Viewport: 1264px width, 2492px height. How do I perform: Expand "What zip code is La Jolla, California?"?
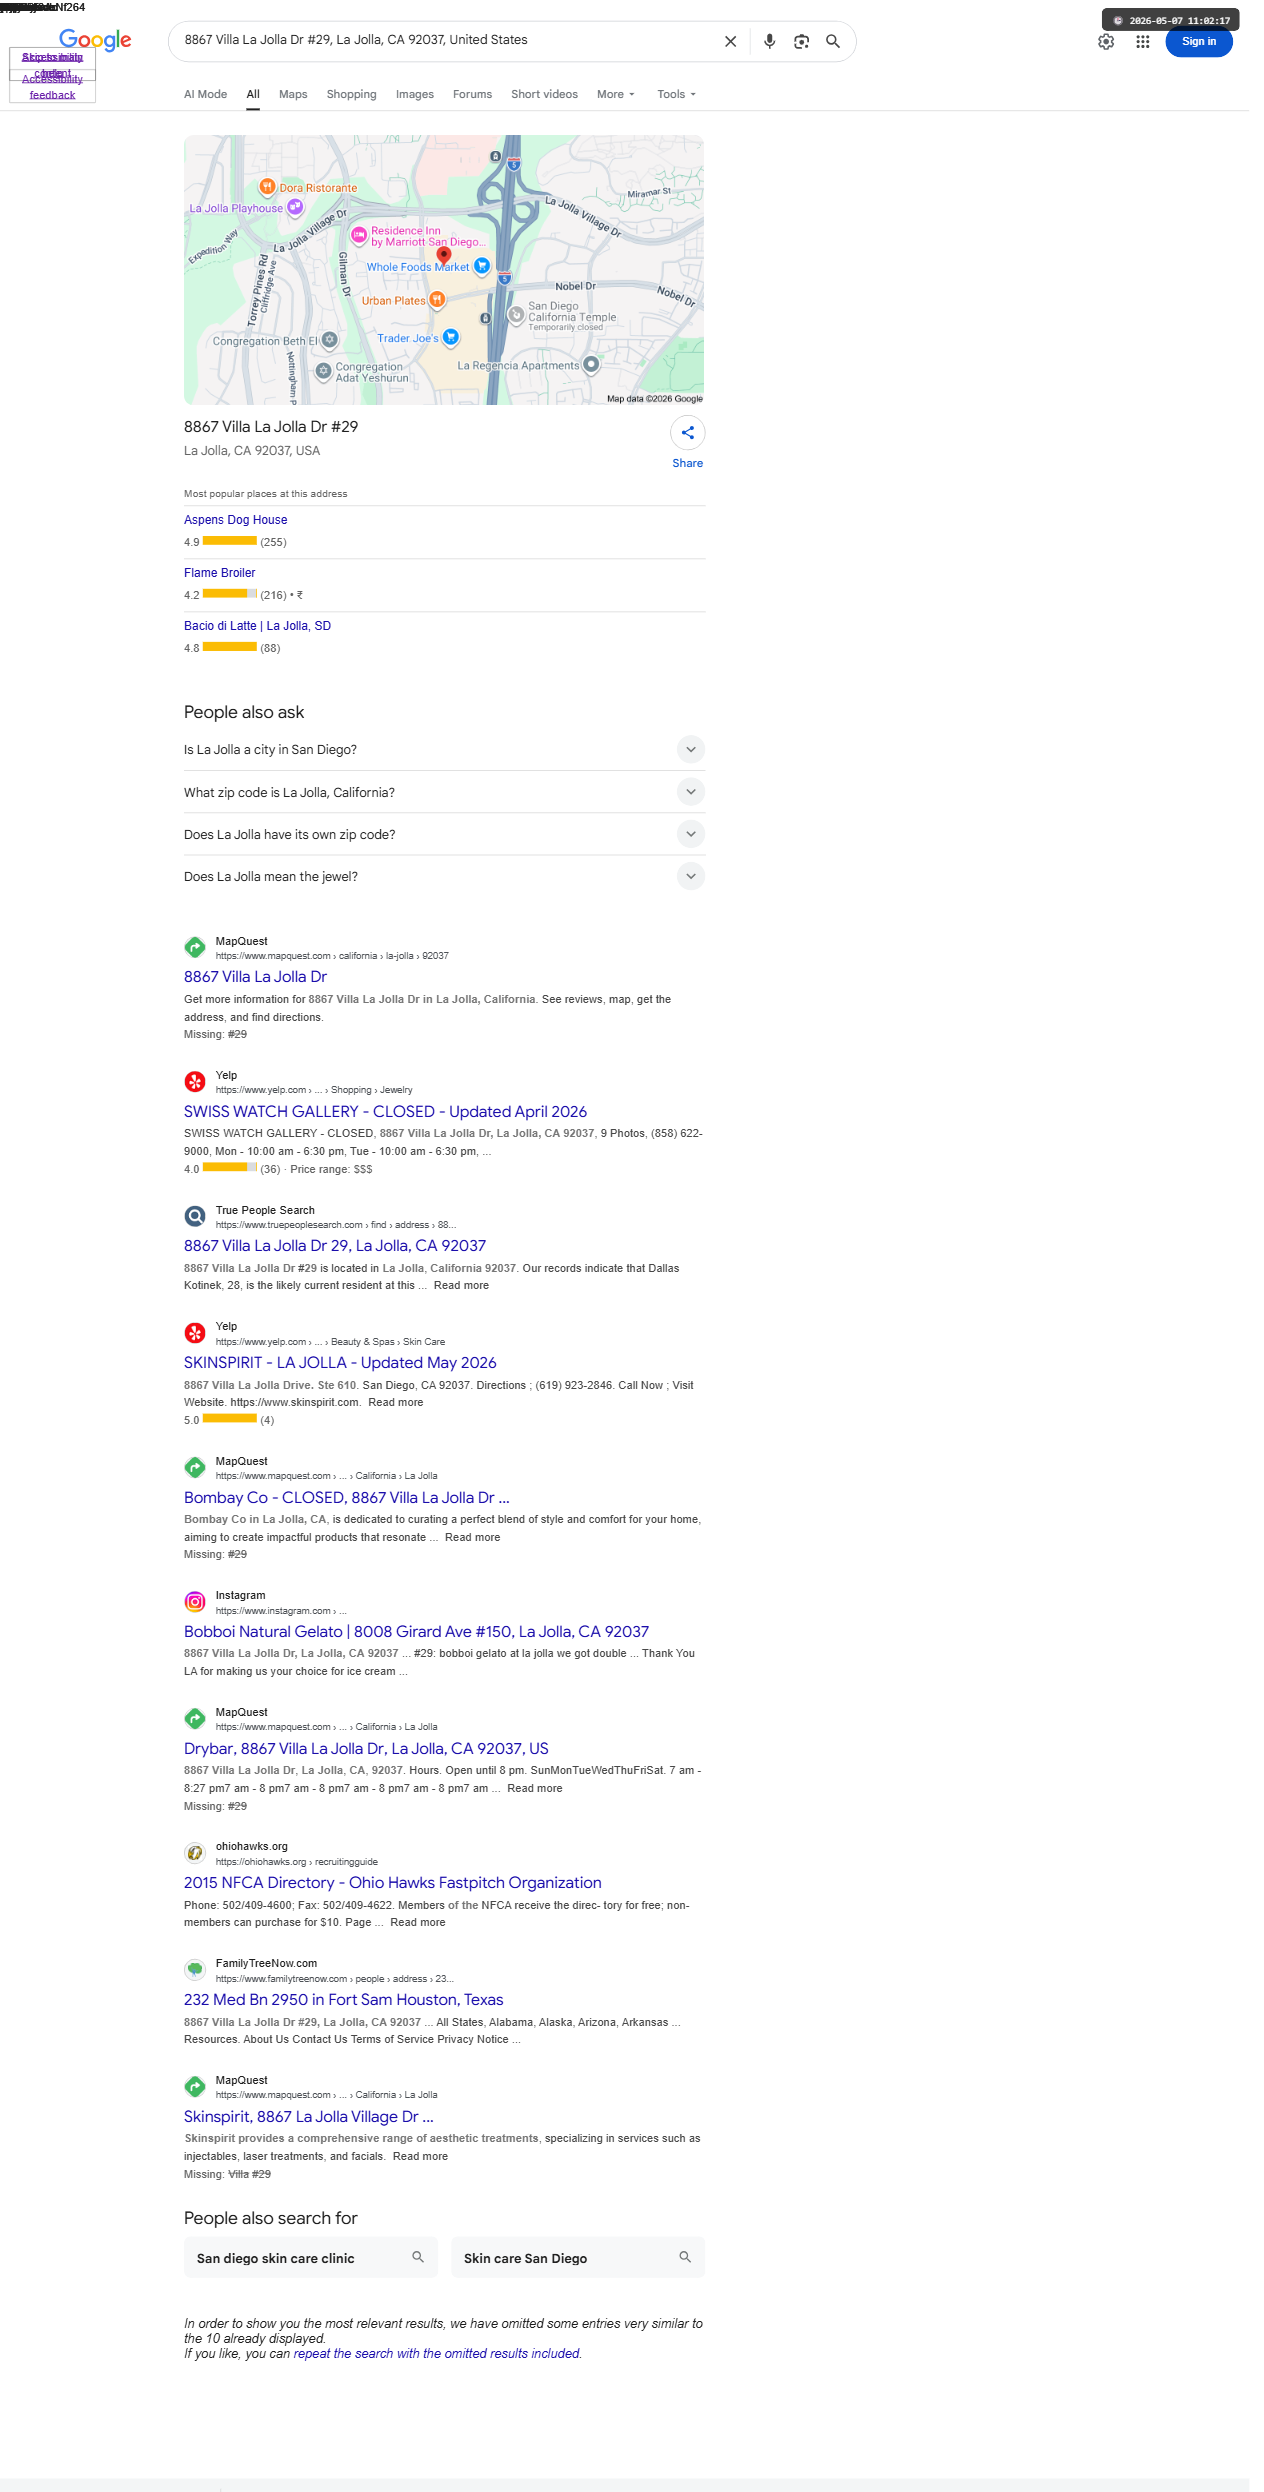coord(444,792)
